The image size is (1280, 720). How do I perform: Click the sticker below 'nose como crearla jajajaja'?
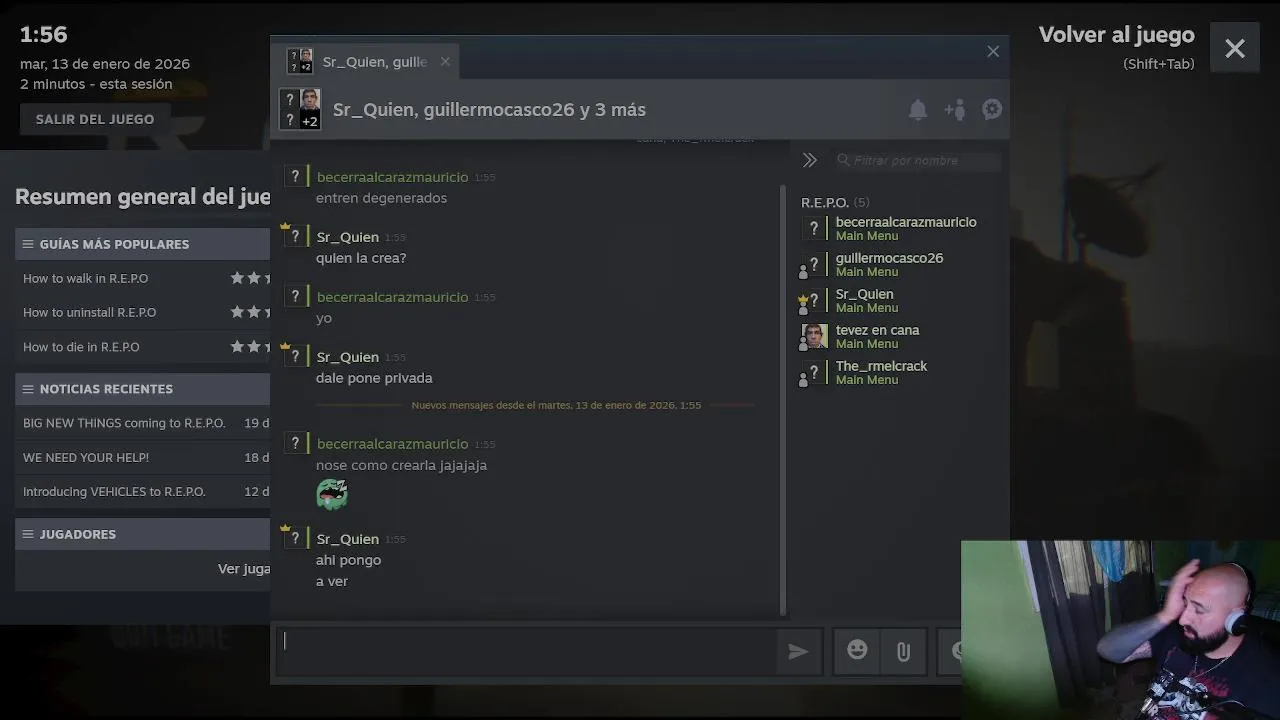332,494
